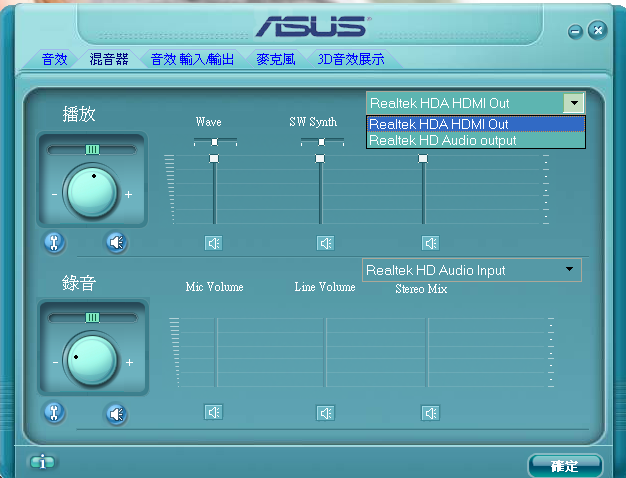Open Realtek HD Audio Input dropdown
This screenshot has height=478, width=626.
pyautogui.click(x=471, y=270)
